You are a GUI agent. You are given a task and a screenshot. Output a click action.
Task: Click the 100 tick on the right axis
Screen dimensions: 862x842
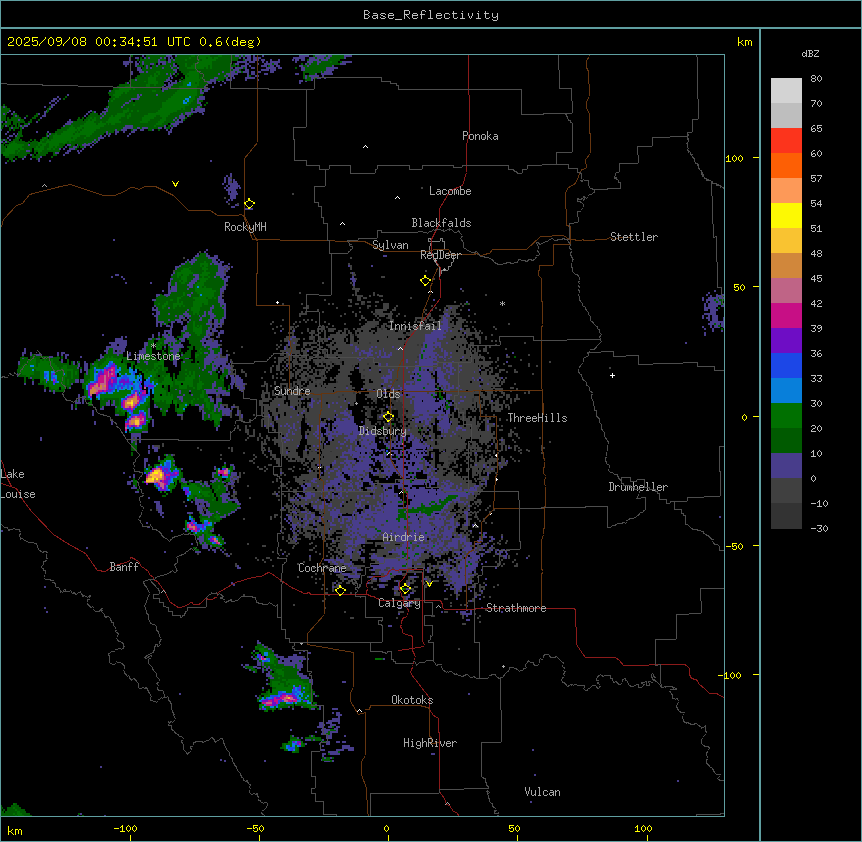(x=734, y=159)
